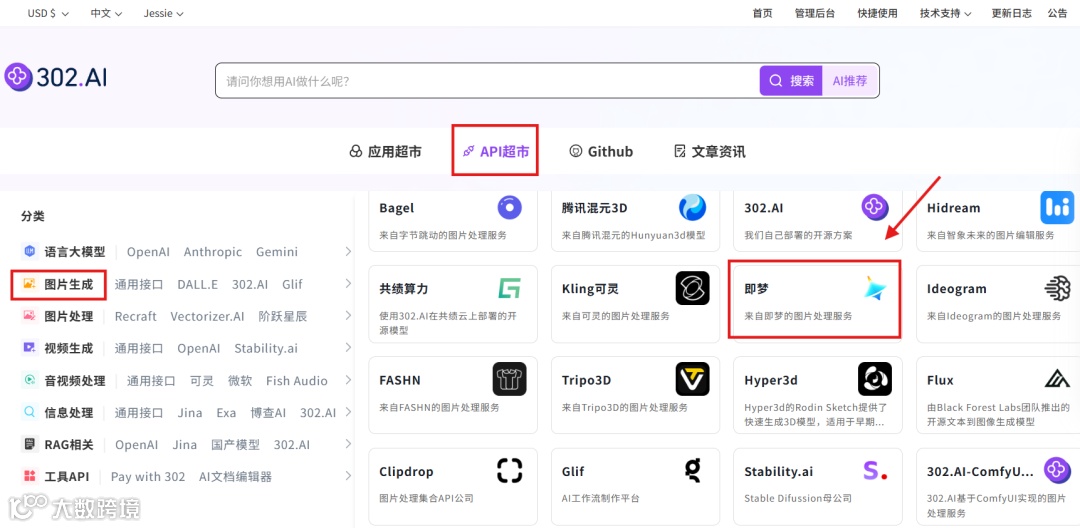The width and height of the screenshot is (1080, 528).
Task: Select Pay with 302 sub-category link
Action: (x=148, y=477)
